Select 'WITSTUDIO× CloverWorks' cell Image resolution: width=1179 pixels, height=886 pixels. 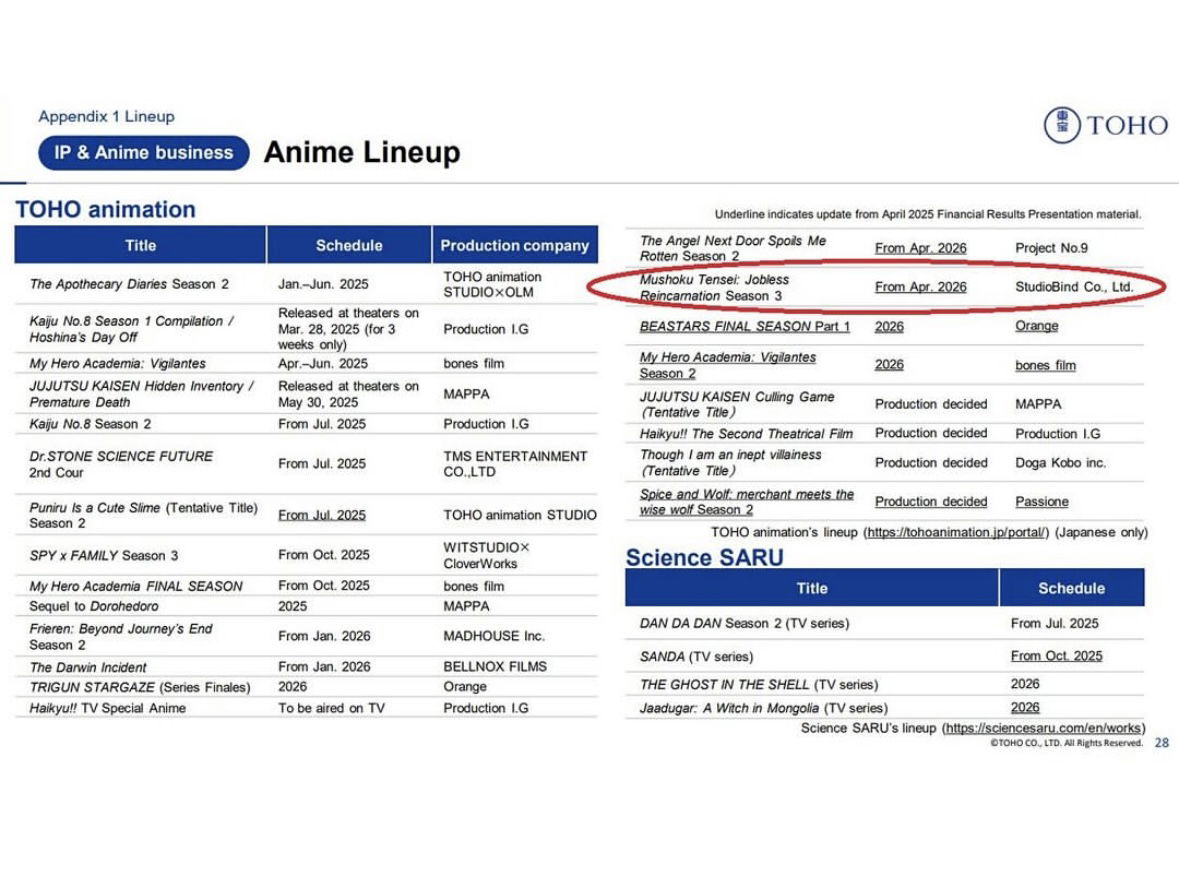[486, 555]
